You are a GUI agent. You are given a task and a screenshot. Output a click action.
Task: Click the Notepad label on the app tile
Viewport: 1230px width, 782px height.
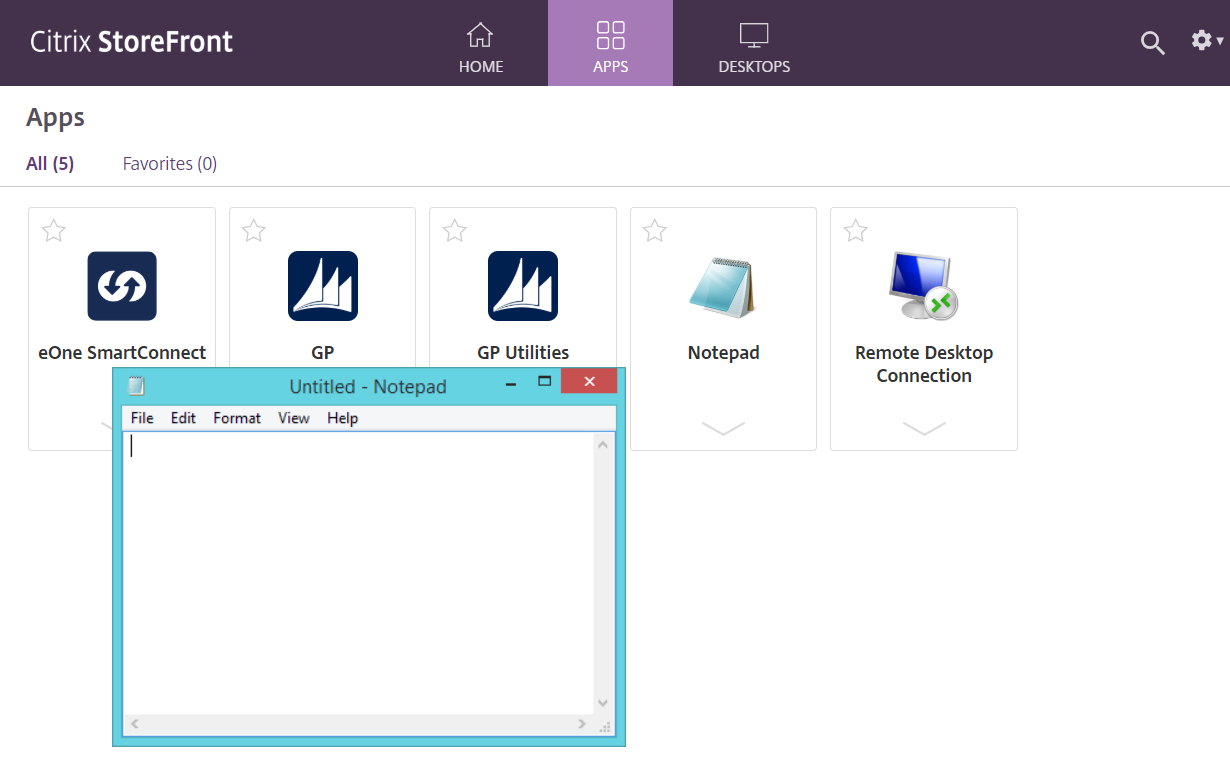pyautogui.click(x=723, y=353)
